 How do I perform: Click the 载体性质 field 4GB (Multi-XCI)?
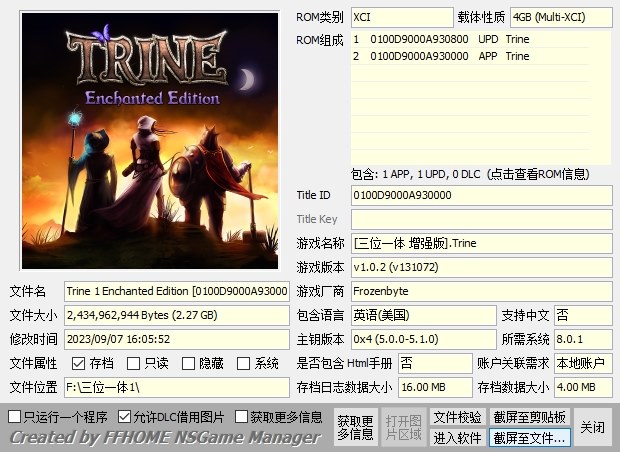[x=561, y=17]
